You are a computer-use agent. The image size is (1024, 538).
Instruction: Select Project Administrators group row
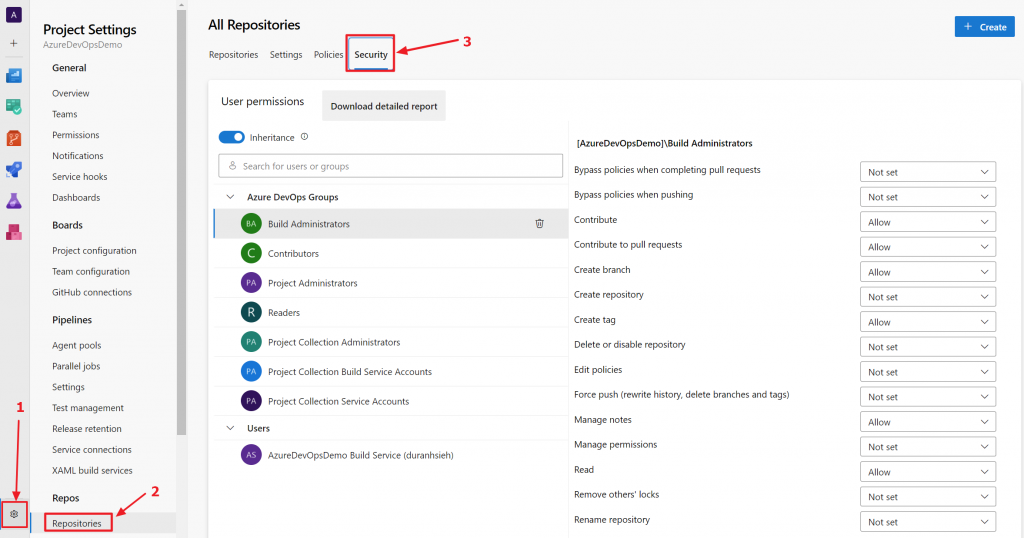(391, 283)
